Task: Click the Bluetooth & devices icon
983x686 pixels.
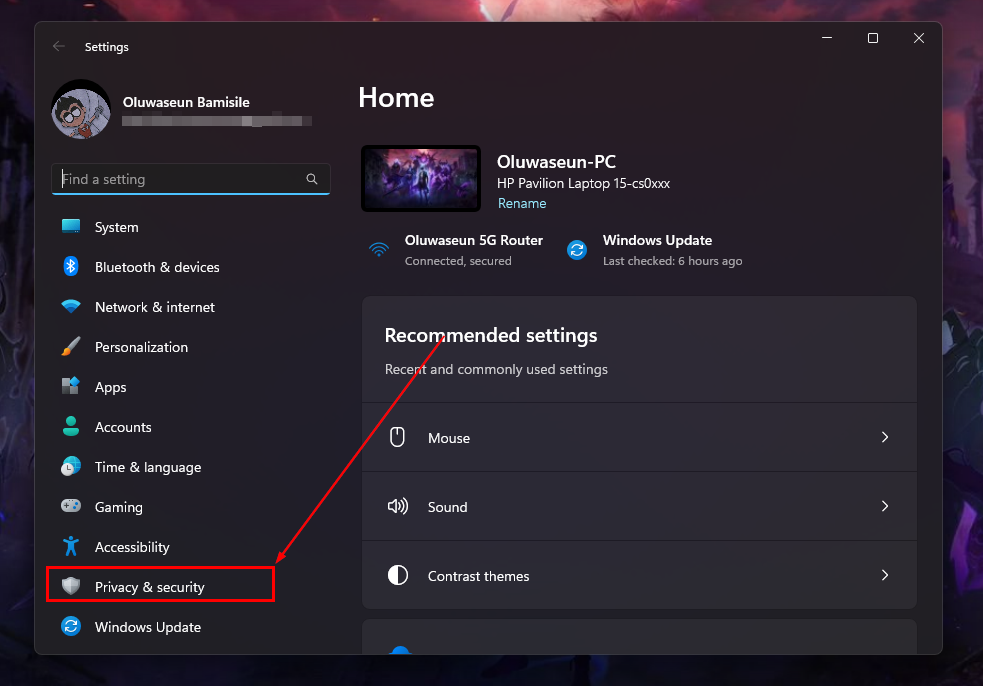Action: pyautogui.click(x=71, y=267)
